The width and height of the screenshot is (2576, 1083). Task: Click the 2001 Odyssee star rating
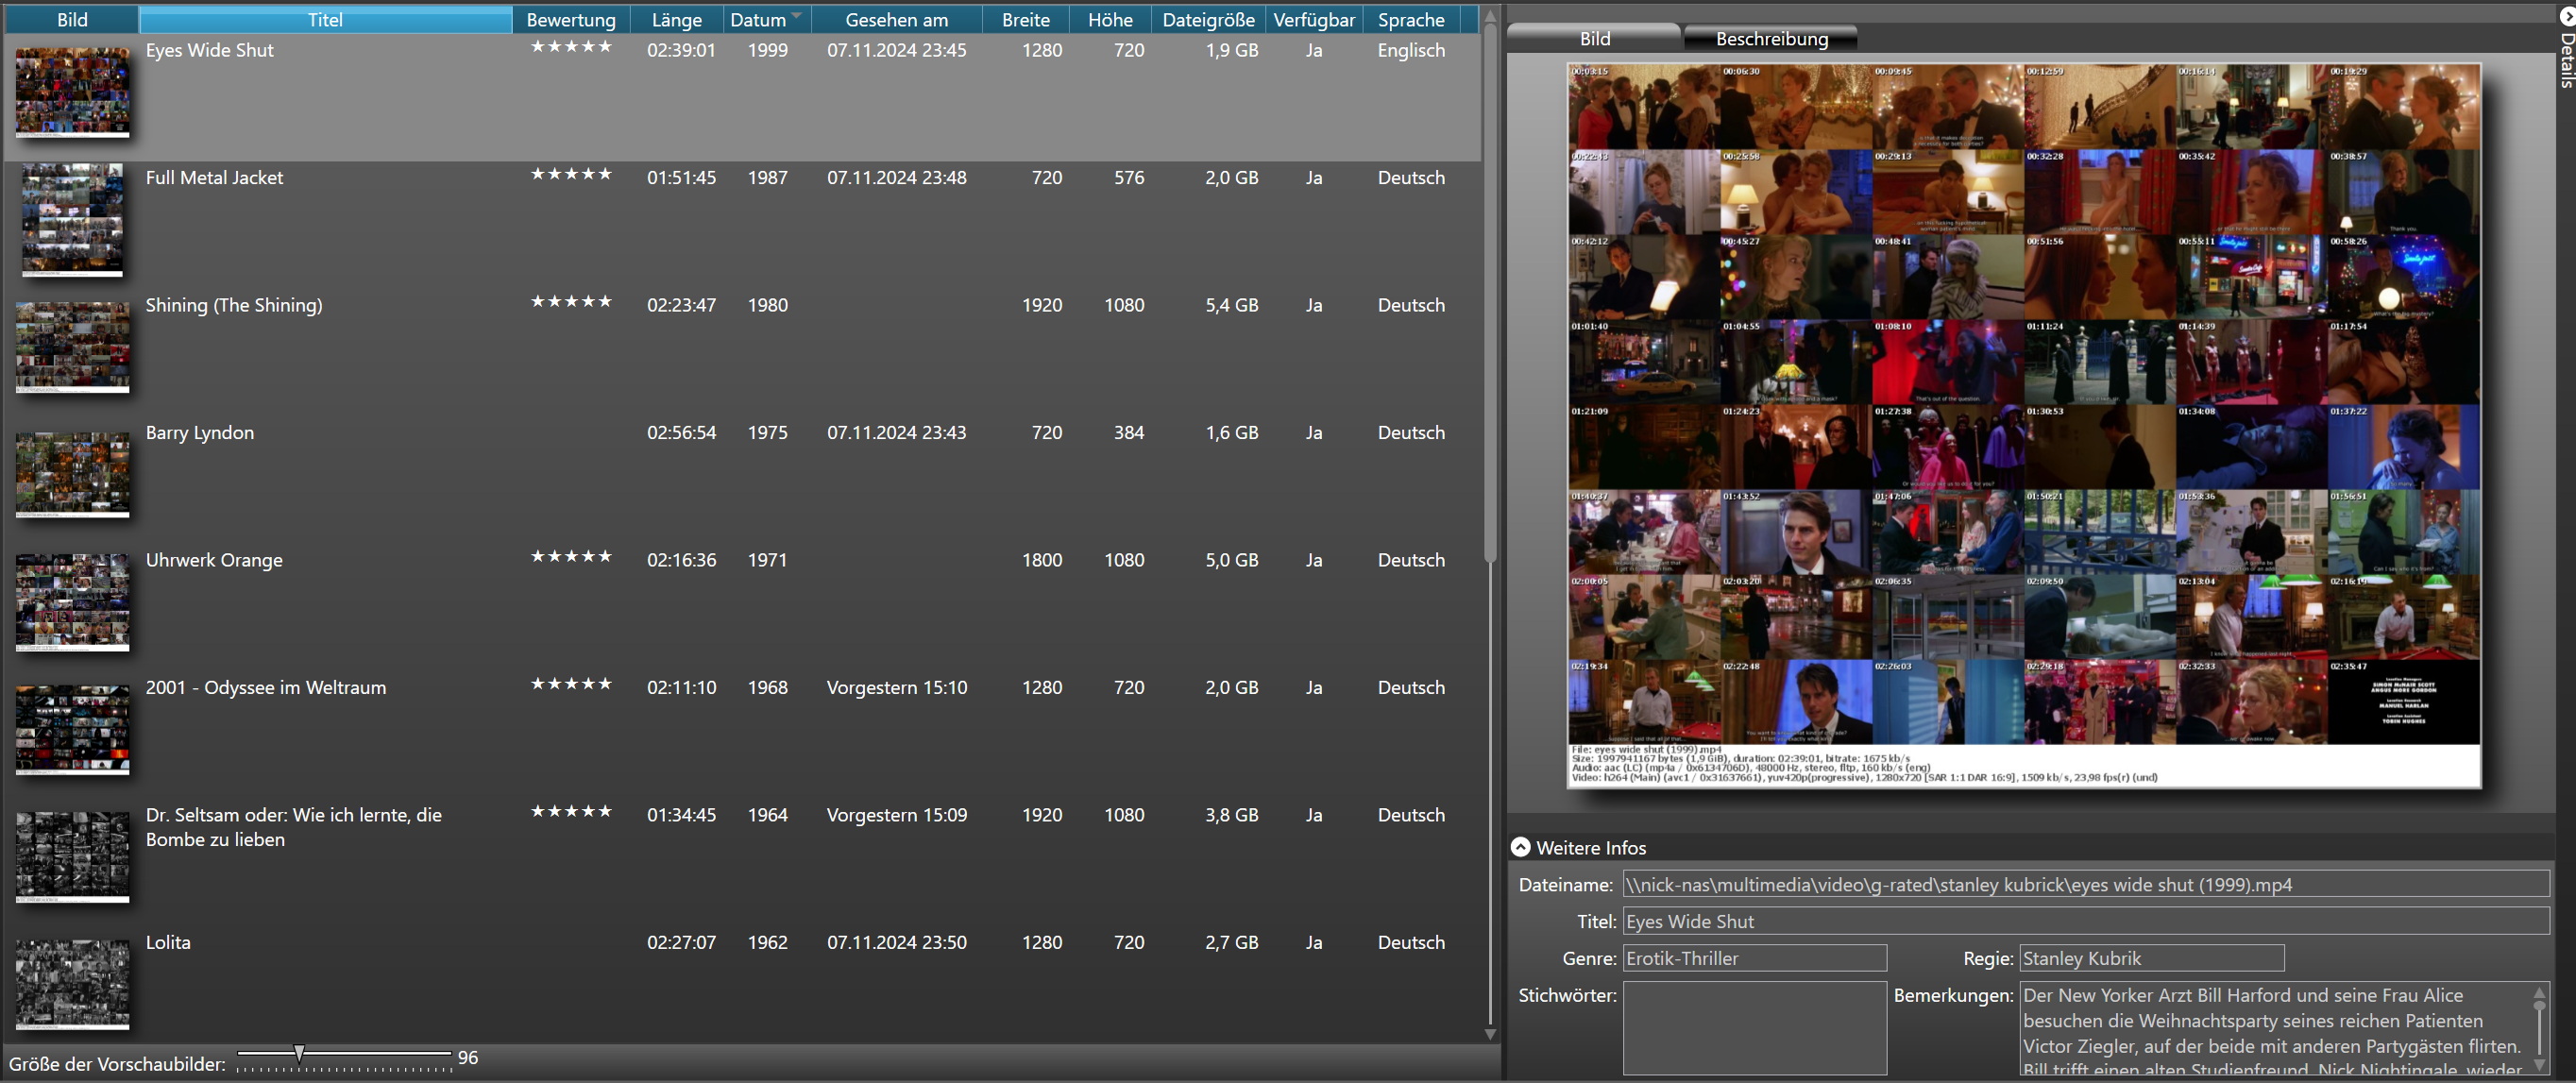tap(571, 684)
